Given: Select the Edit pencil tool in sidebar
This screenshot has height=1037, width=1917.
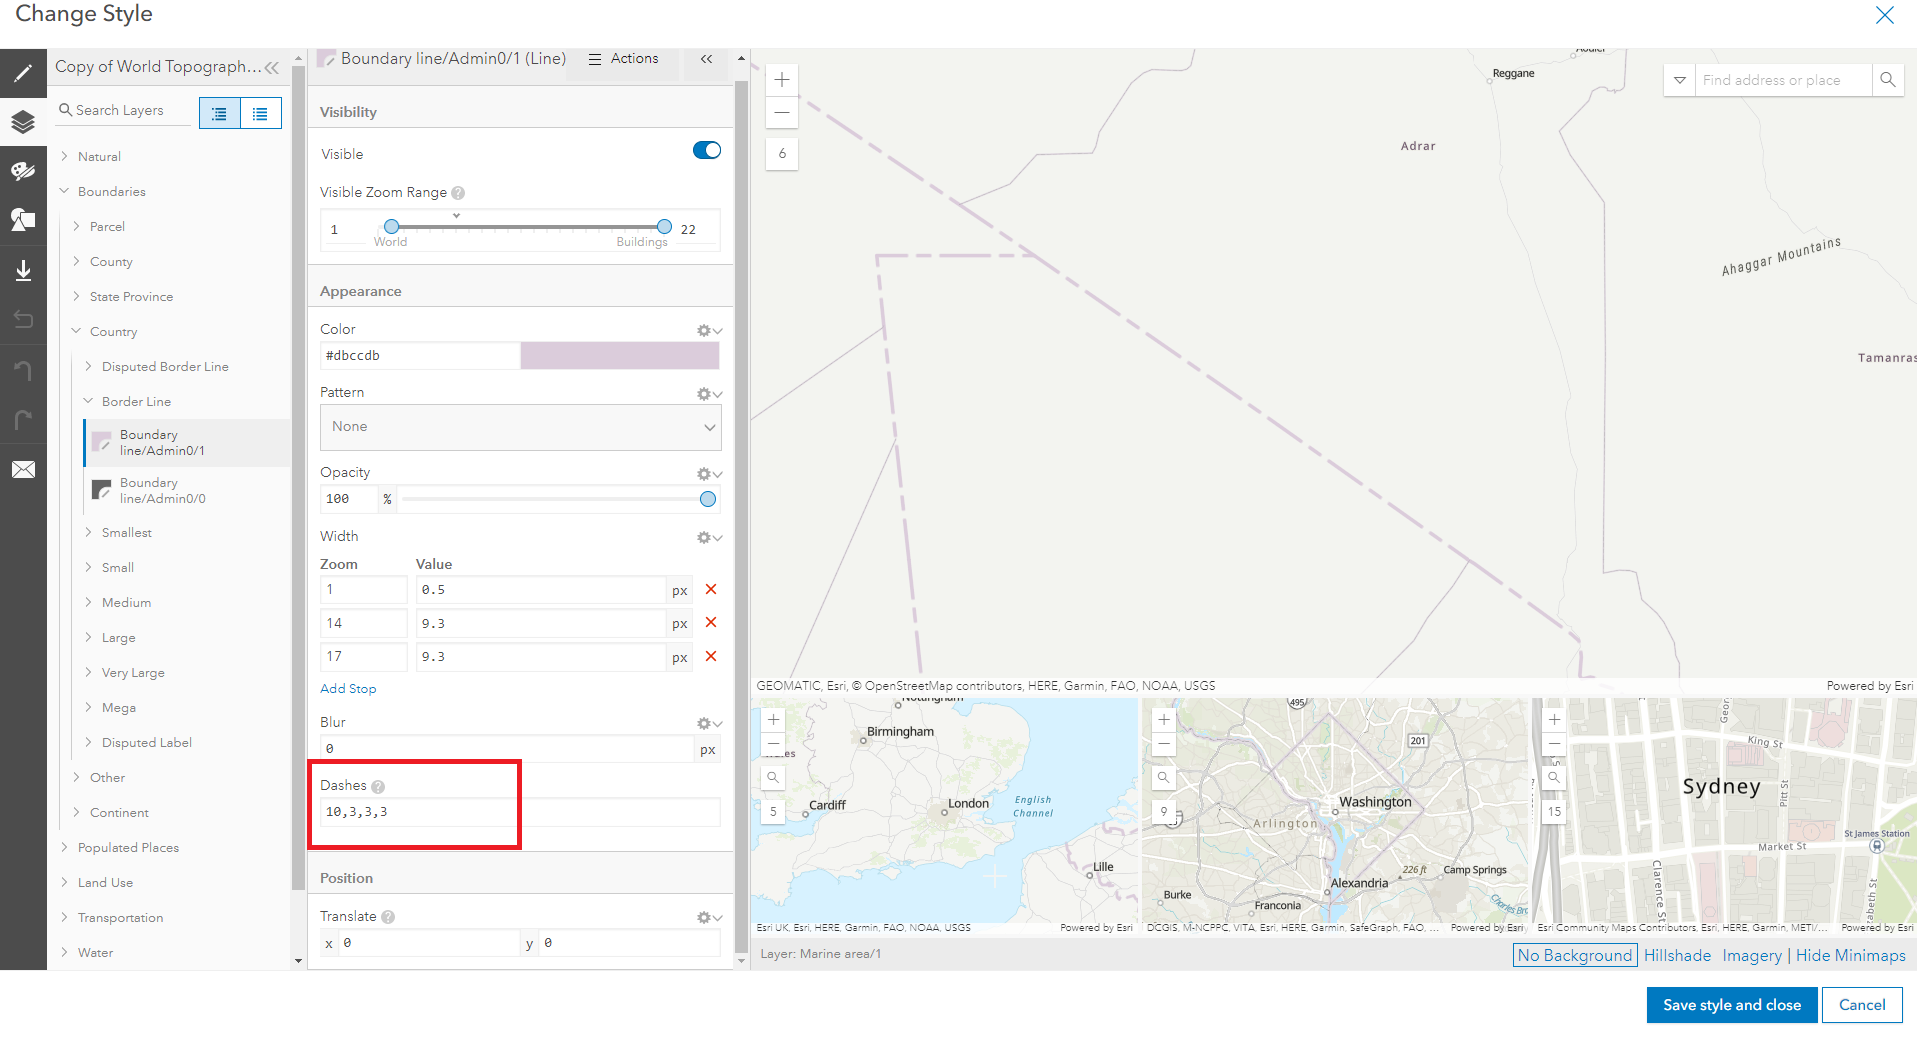Looking at the screenshot, I should click(24, 73).
